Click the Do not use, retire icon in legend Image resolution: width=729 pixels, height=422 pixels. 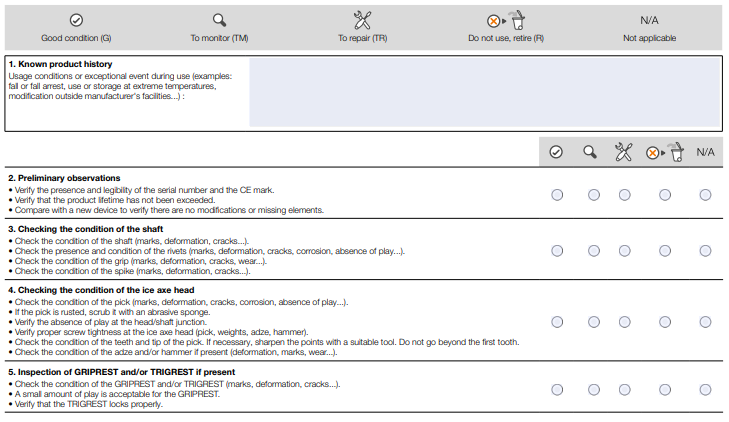(x=505, y=20)
